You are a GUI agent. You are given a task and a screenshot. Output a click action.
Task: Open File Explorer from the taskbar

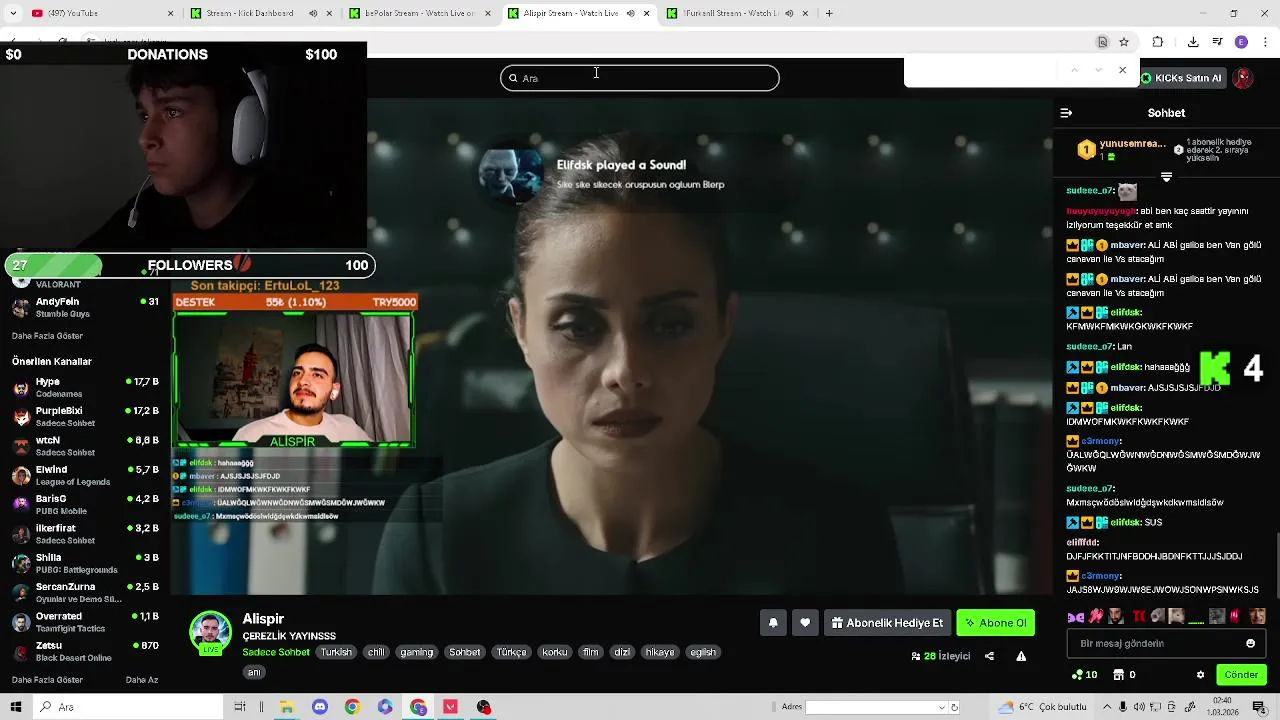pyautogui.click(x=287, y=707)
